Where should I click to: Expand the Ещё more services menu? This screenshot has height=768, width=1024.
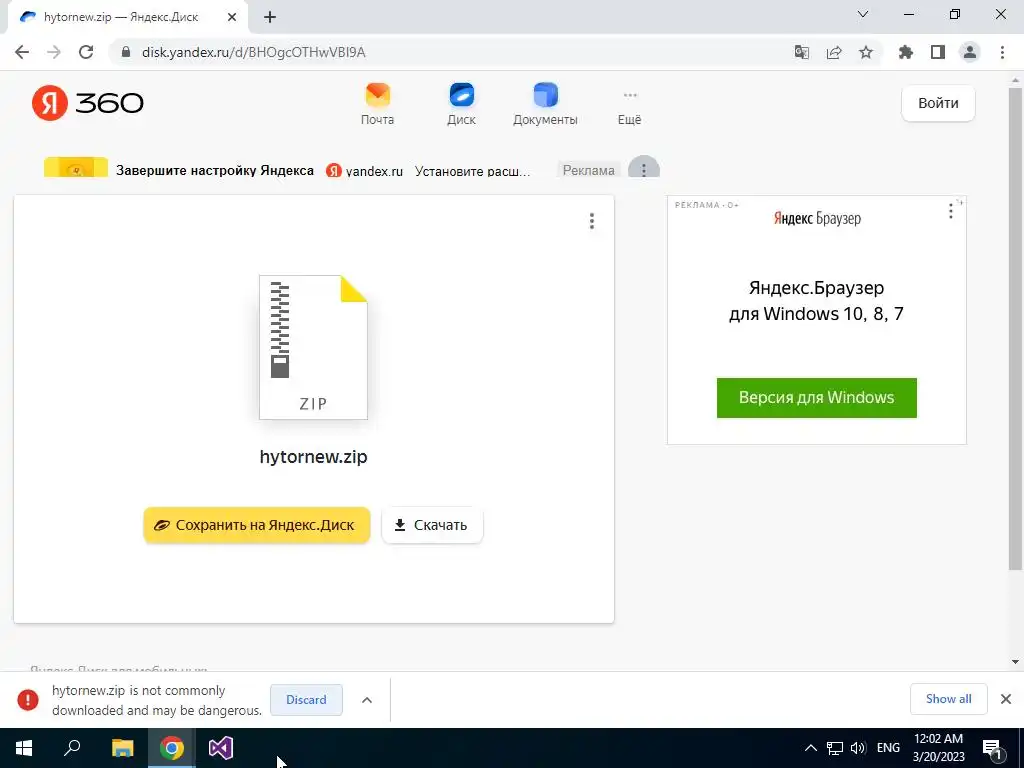[x=630, y=108]
